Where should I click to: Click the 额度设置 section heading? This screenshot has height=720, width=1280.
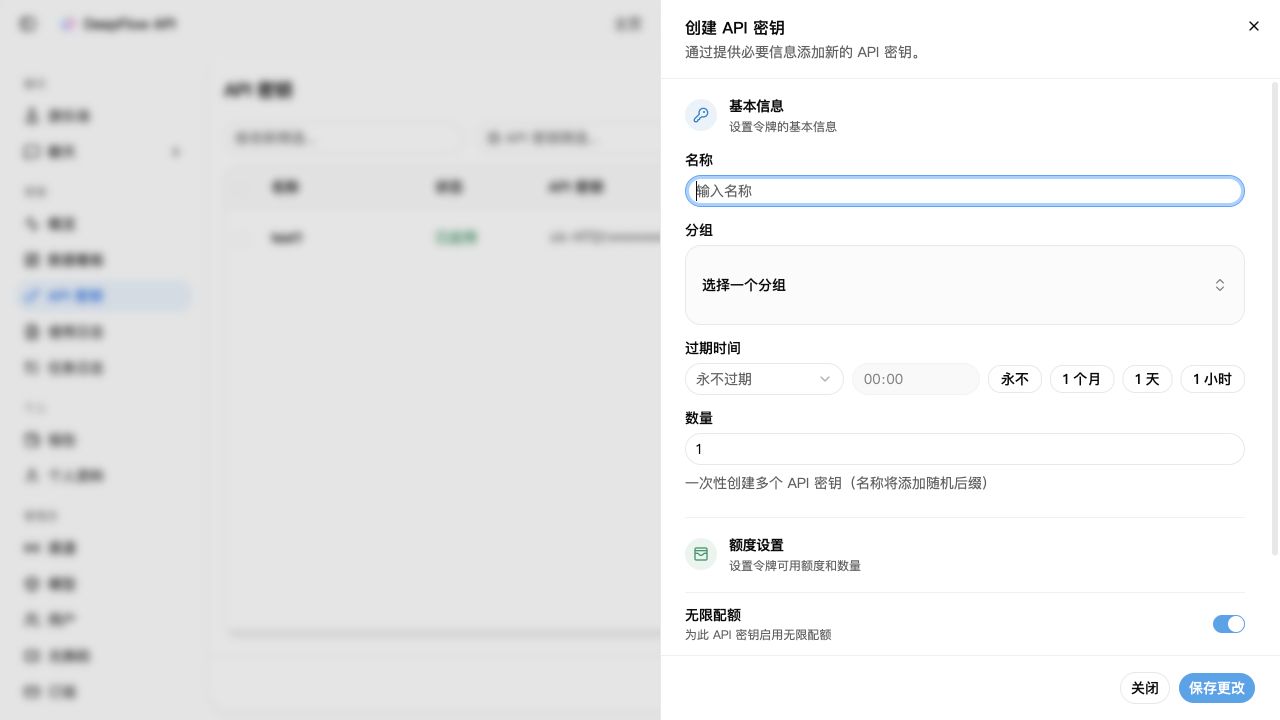756,545
